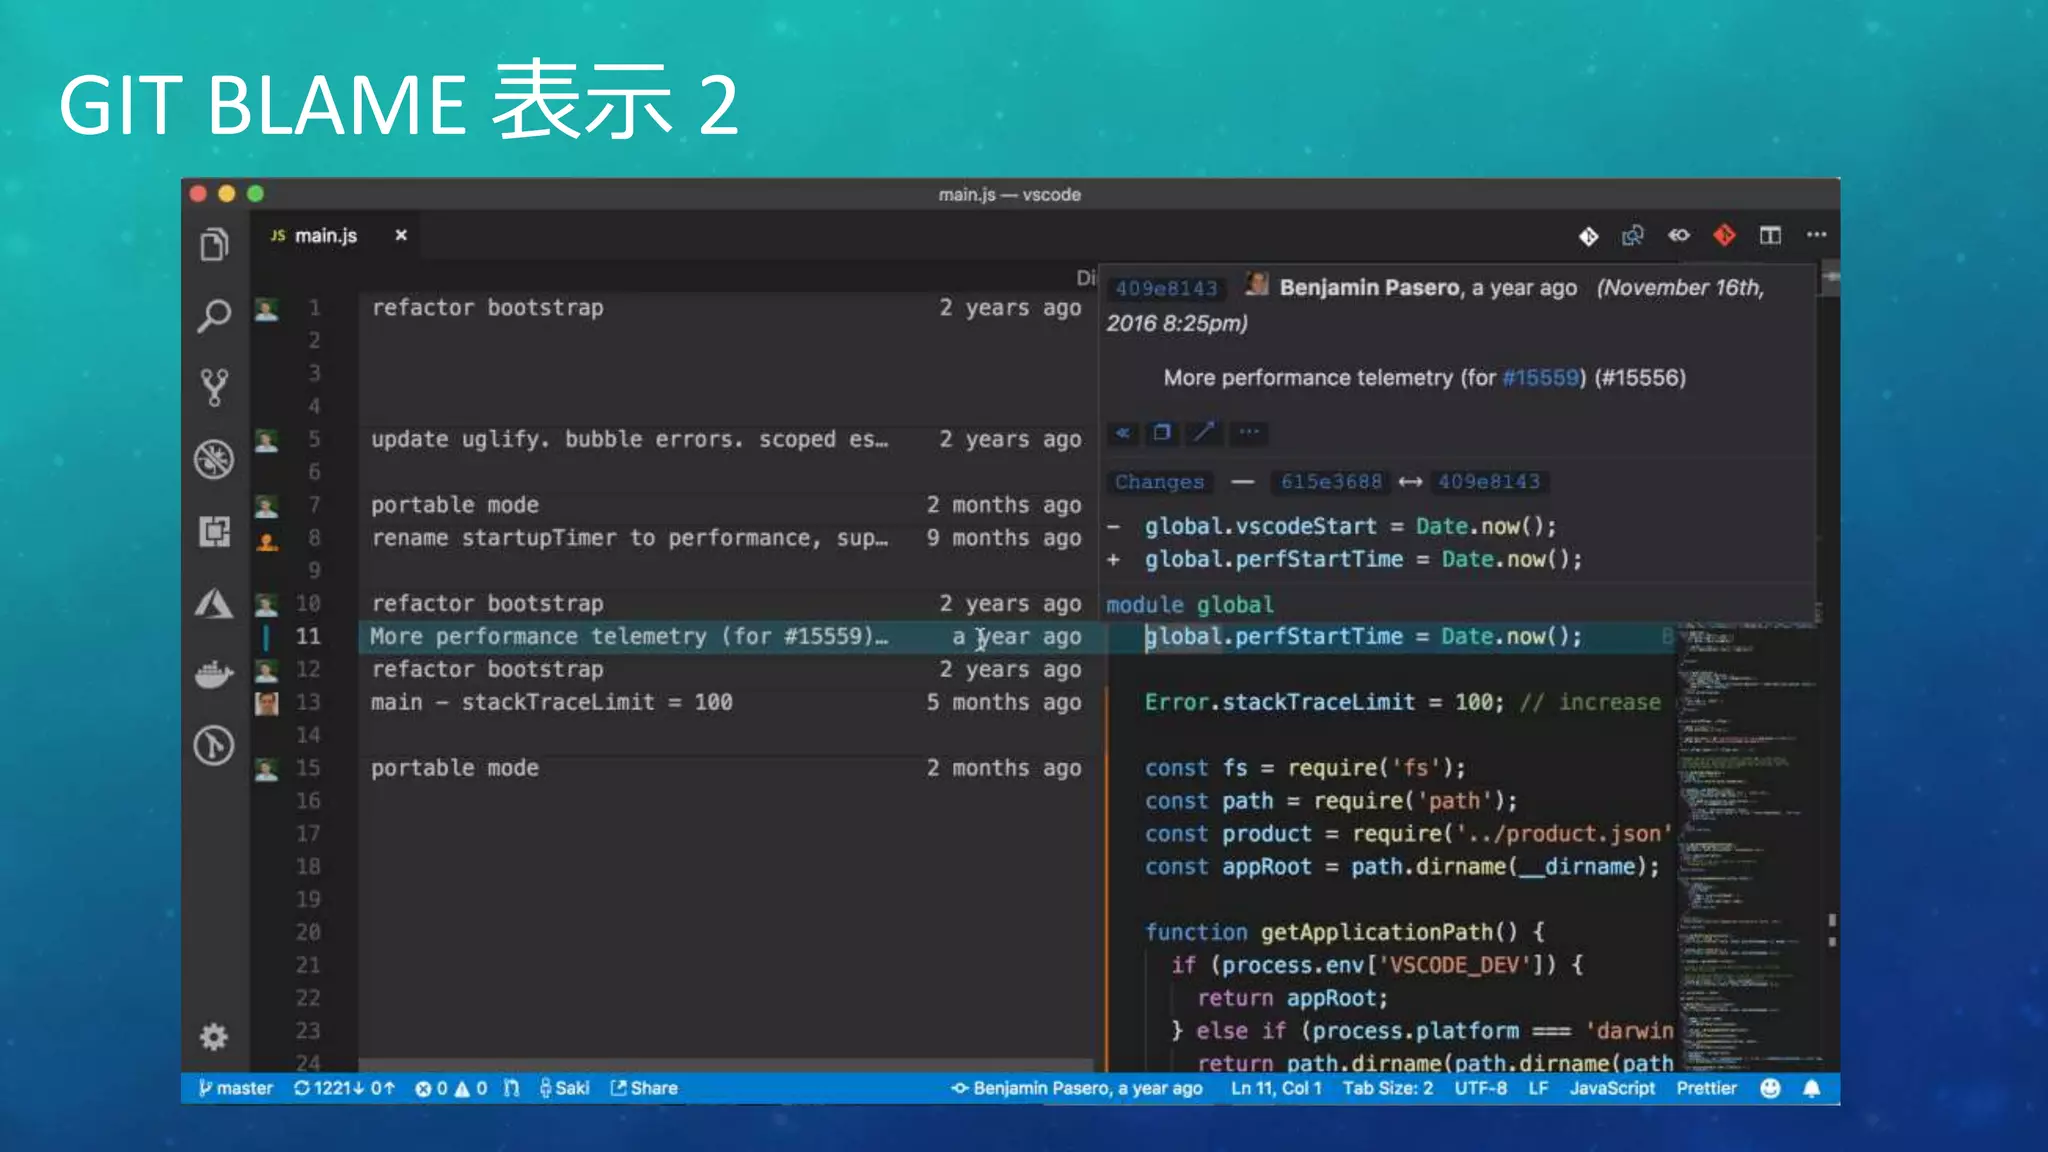Open Source Control view in the activity bar
The image size is (2048, 1152).
click(214, 387)
